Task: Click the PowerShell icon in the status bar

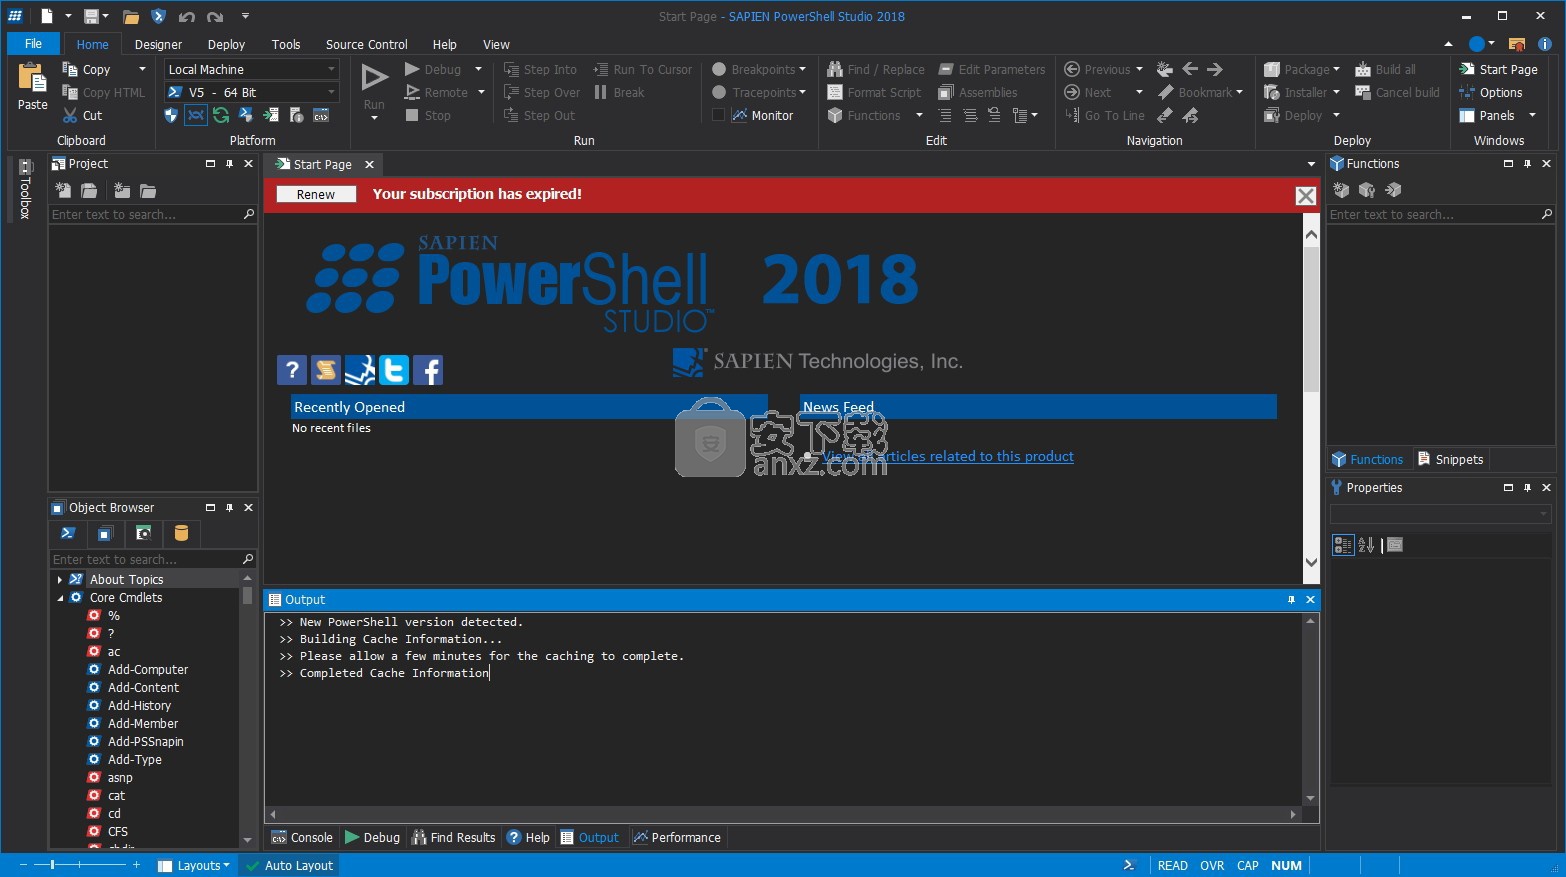Action: 1129,865
